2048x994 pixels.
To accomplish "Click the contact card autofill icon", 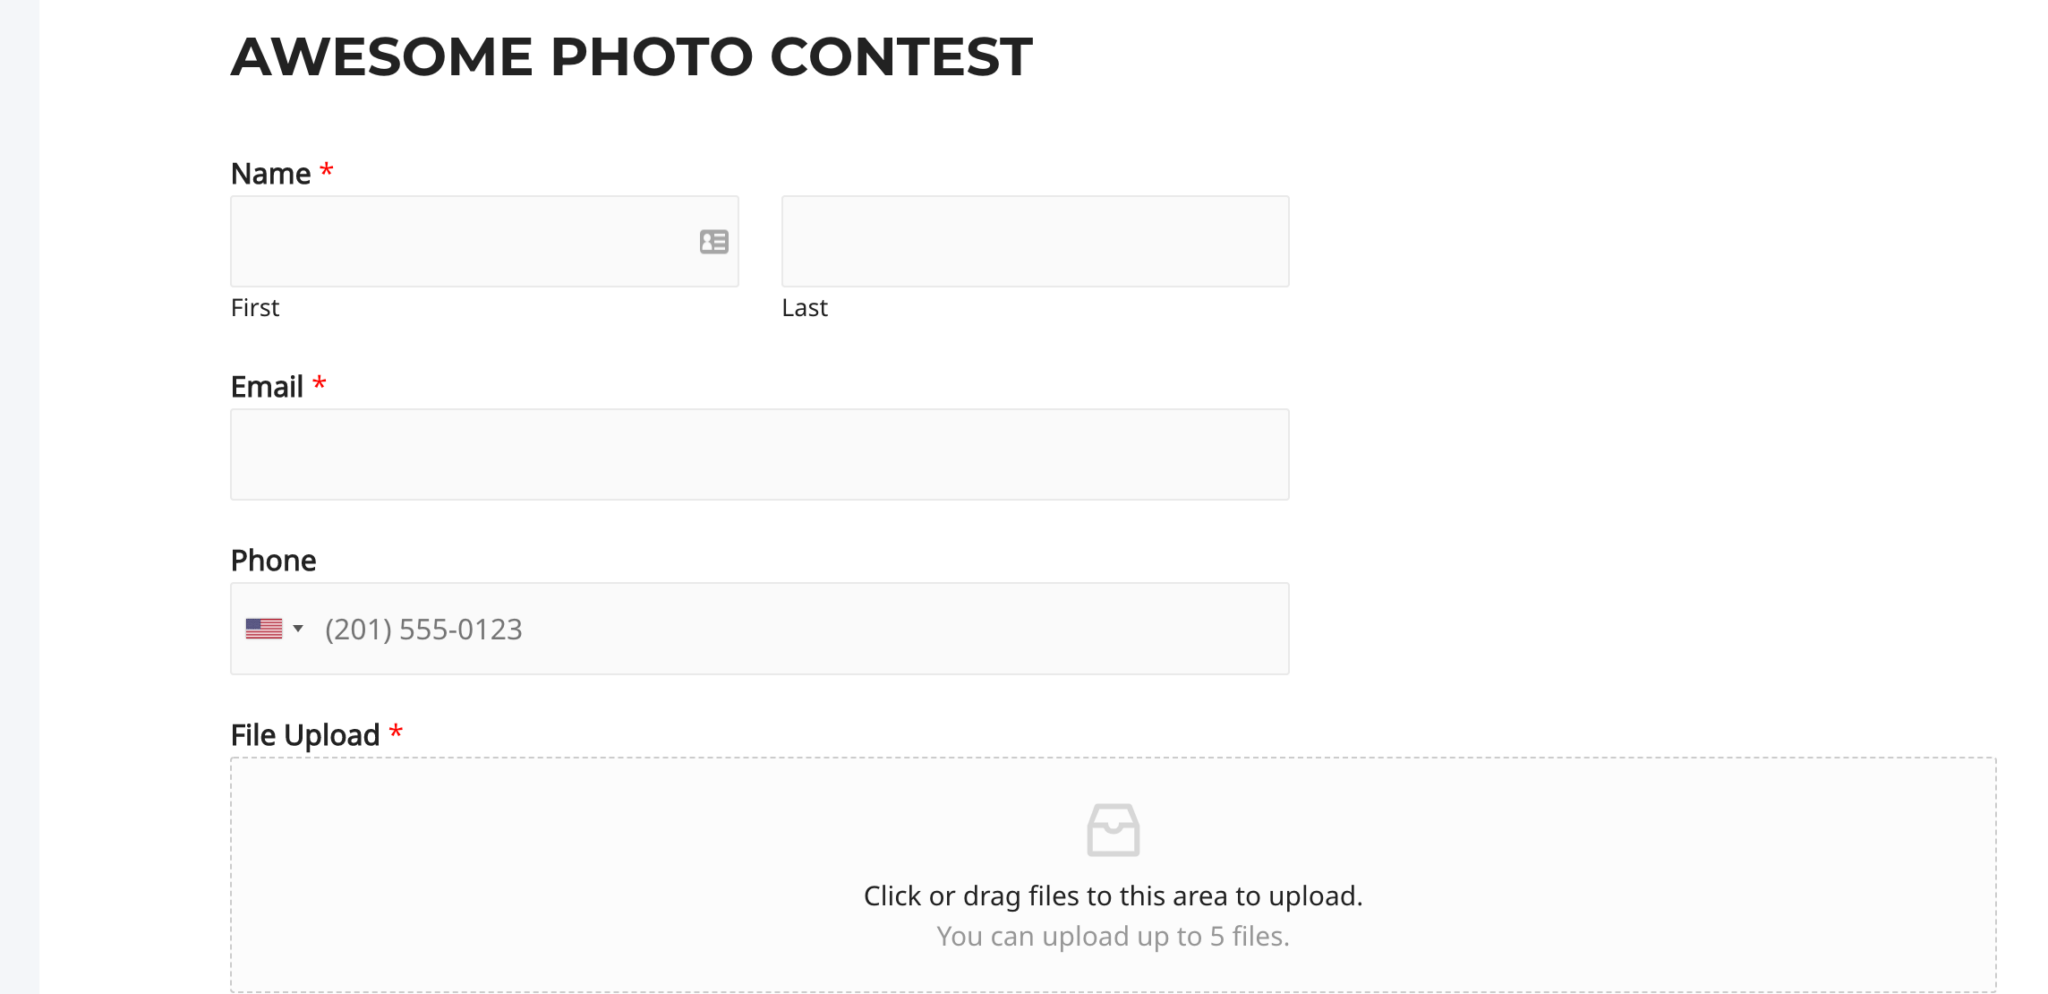I will coord(713,242).
